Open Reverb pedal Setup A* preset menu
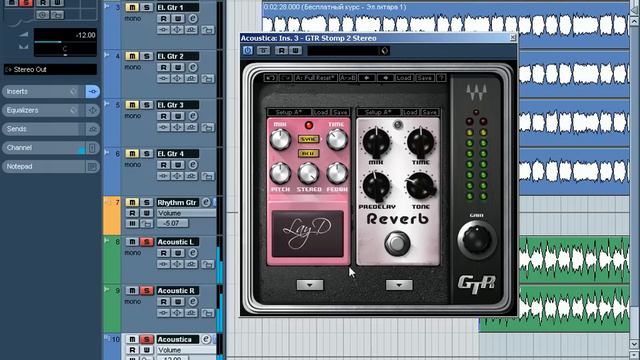 (378, 112)
